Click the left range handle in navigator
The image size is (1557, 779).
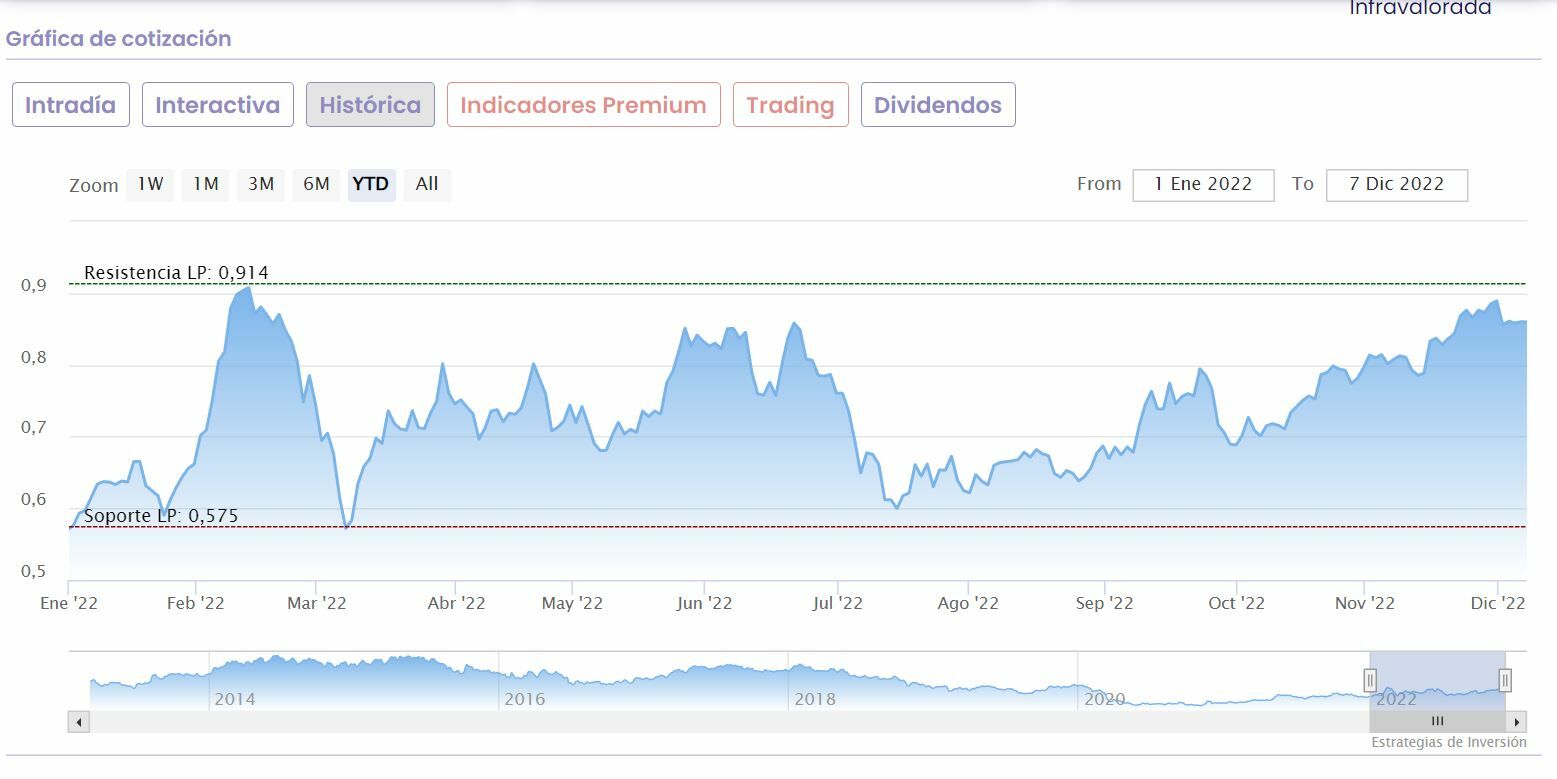[1370, 680]
